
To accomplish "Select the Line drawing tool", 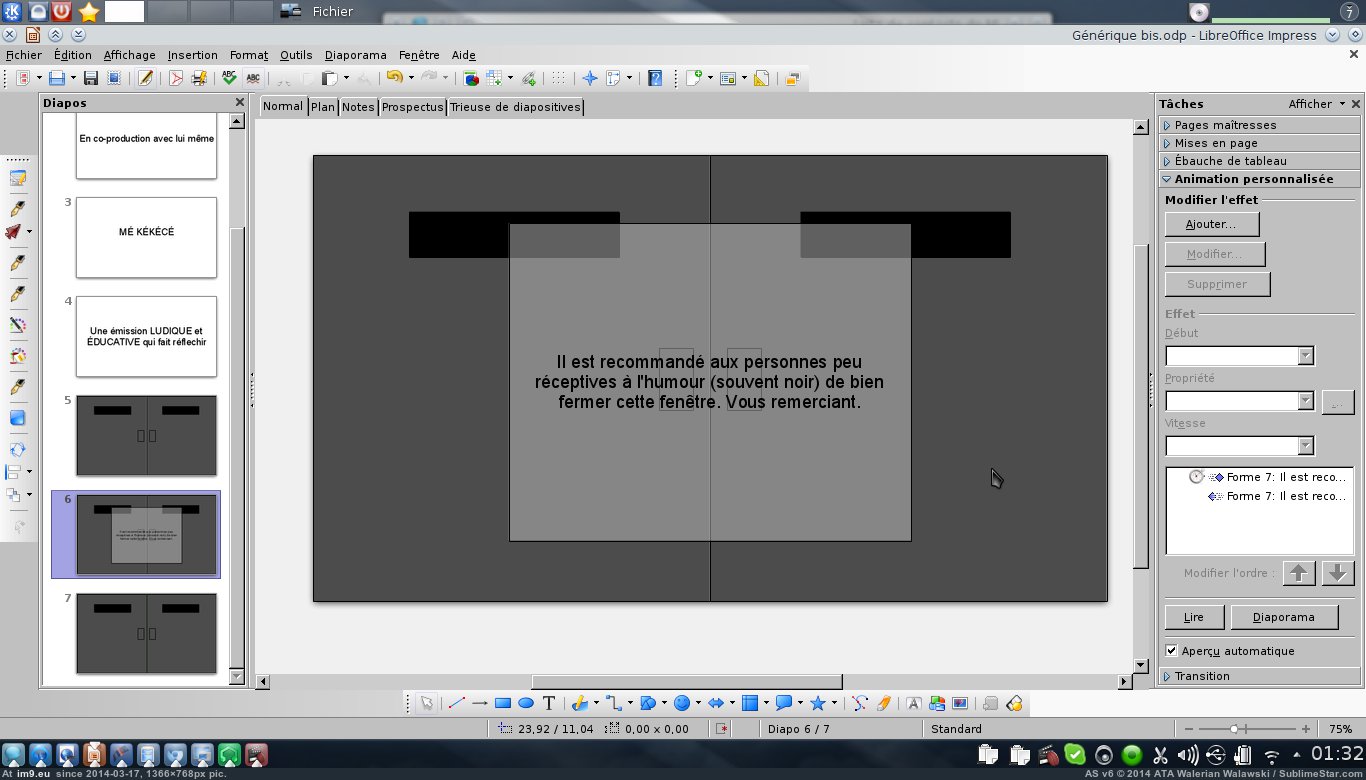I will pos(457,703).
